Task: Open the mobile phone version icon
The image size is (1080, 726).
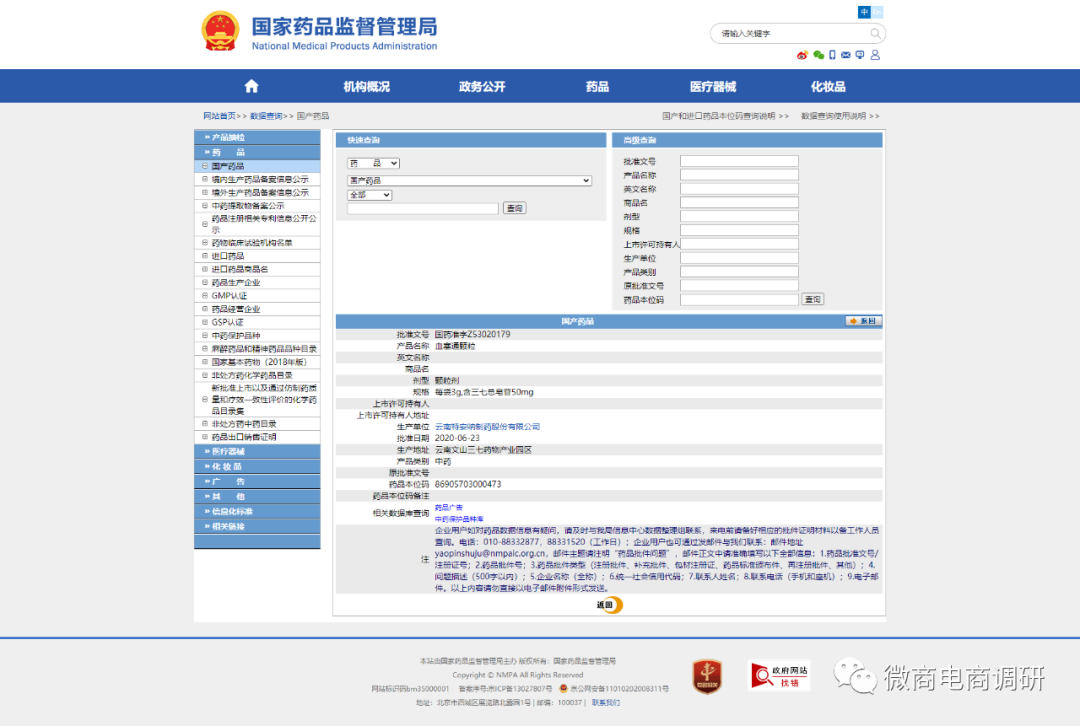Action: tap(832, 55)
